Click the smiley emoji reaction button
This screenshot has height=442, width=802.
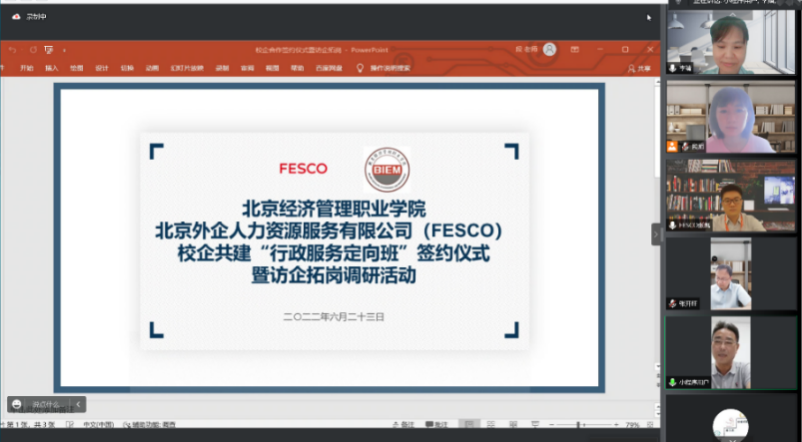point(19,404)
